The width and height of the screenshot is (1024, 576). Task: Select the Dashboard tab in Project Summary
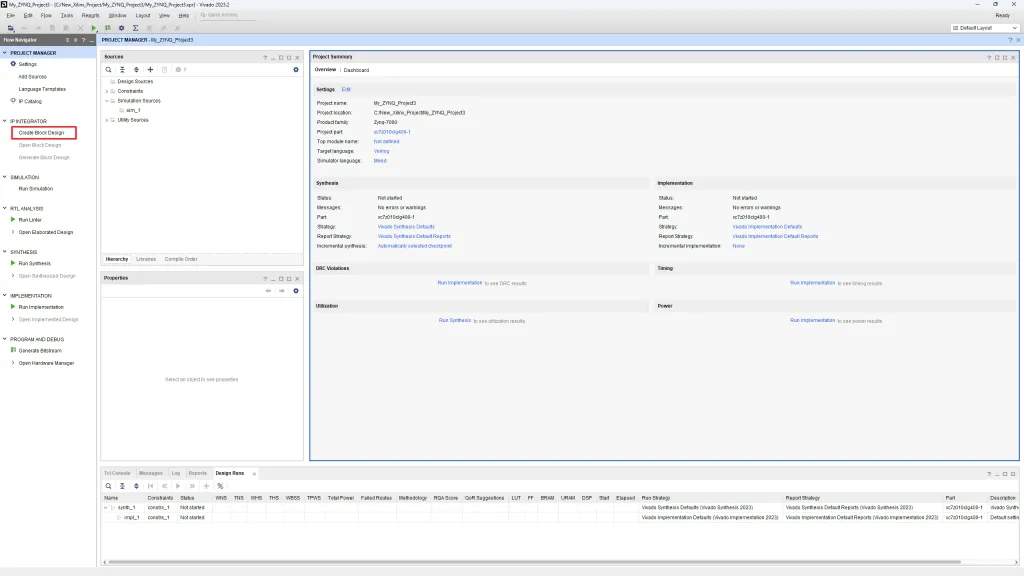(x=357, y=70)
